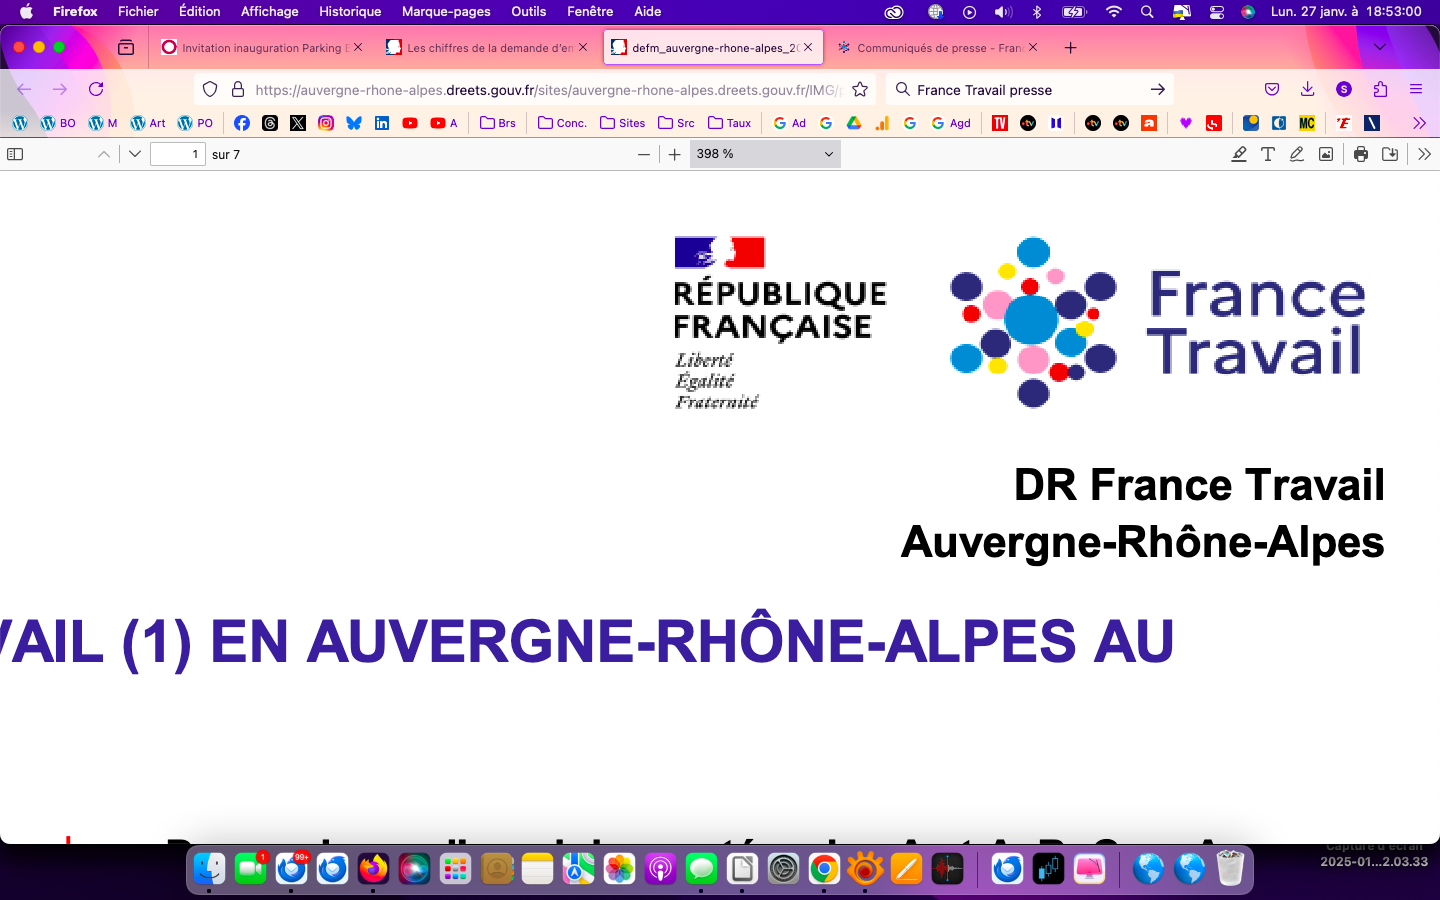Select the PDF text annotation tool
The height and width of the screenshot is (900, 1440).
(x=1268, y=154)
